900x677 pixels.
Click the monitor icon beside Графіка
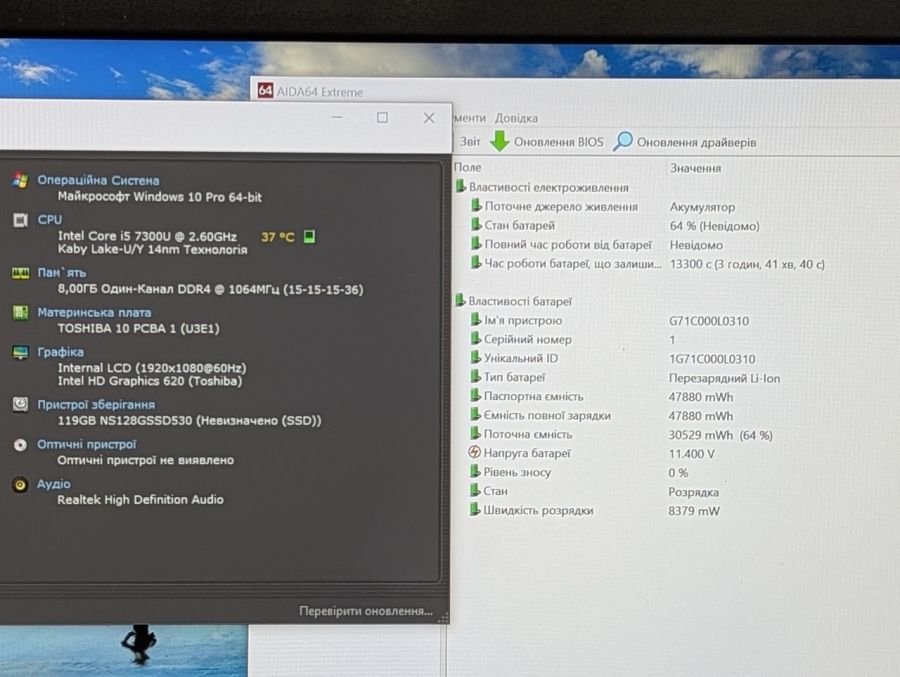tap(20, 352)
